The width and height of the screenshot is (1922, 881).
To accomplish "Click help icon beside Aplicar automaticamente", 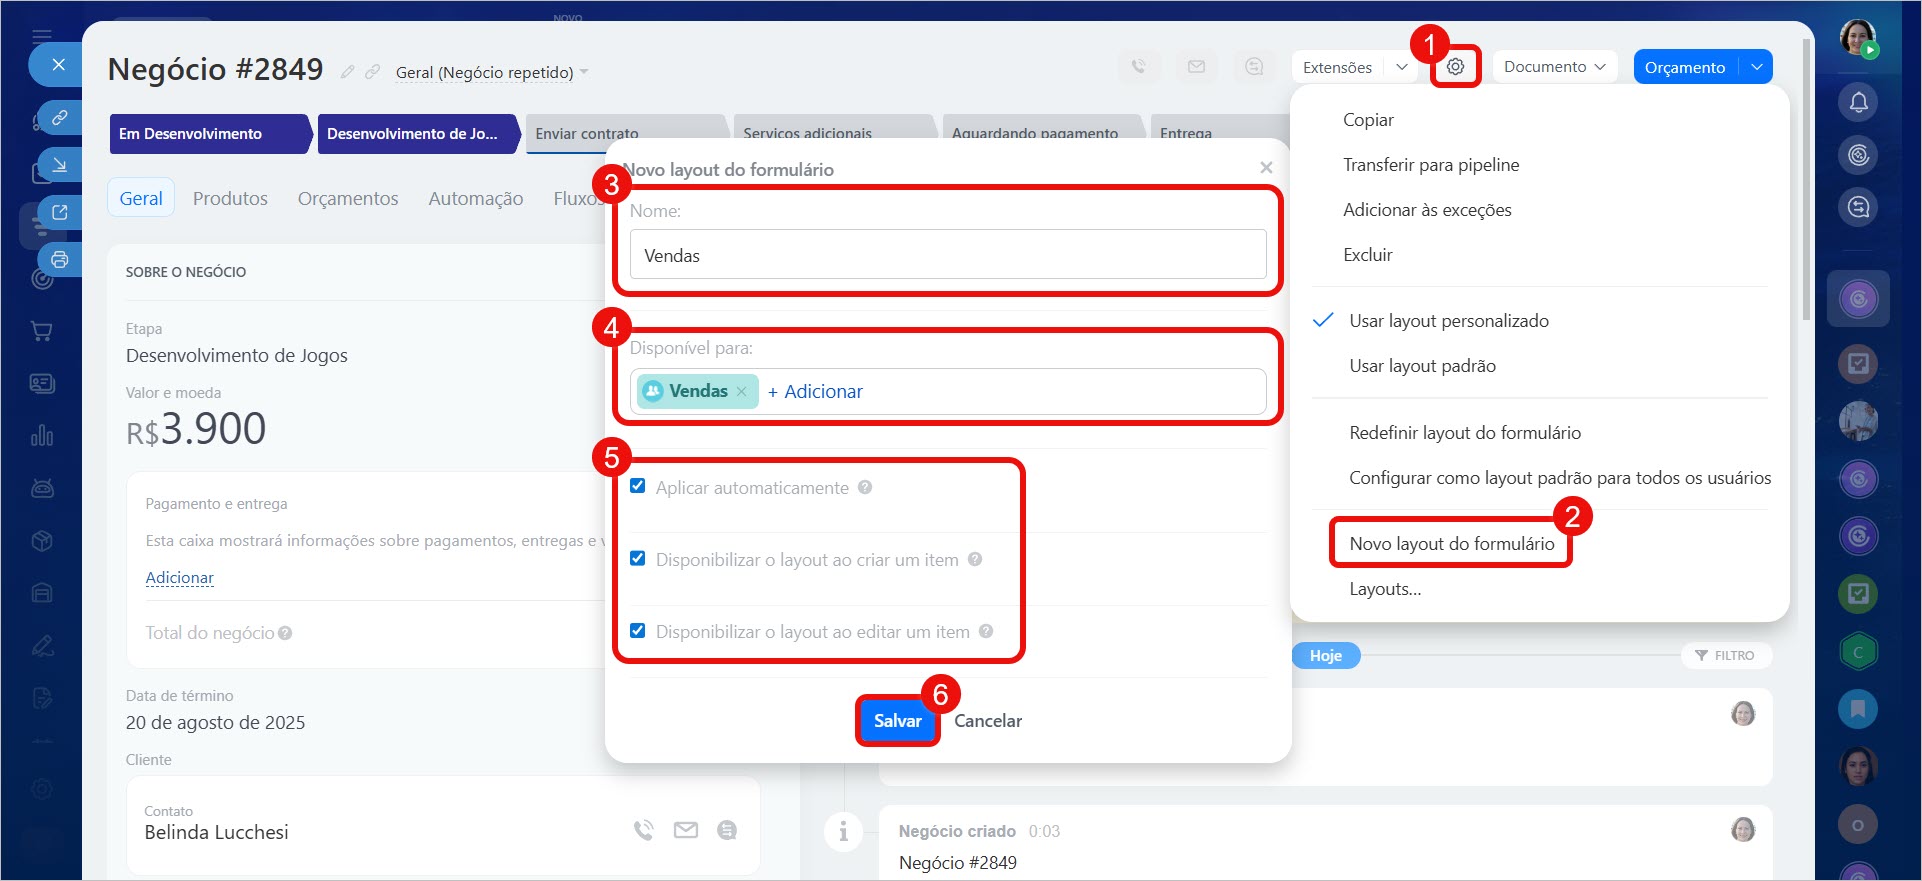I will (865, 488).
